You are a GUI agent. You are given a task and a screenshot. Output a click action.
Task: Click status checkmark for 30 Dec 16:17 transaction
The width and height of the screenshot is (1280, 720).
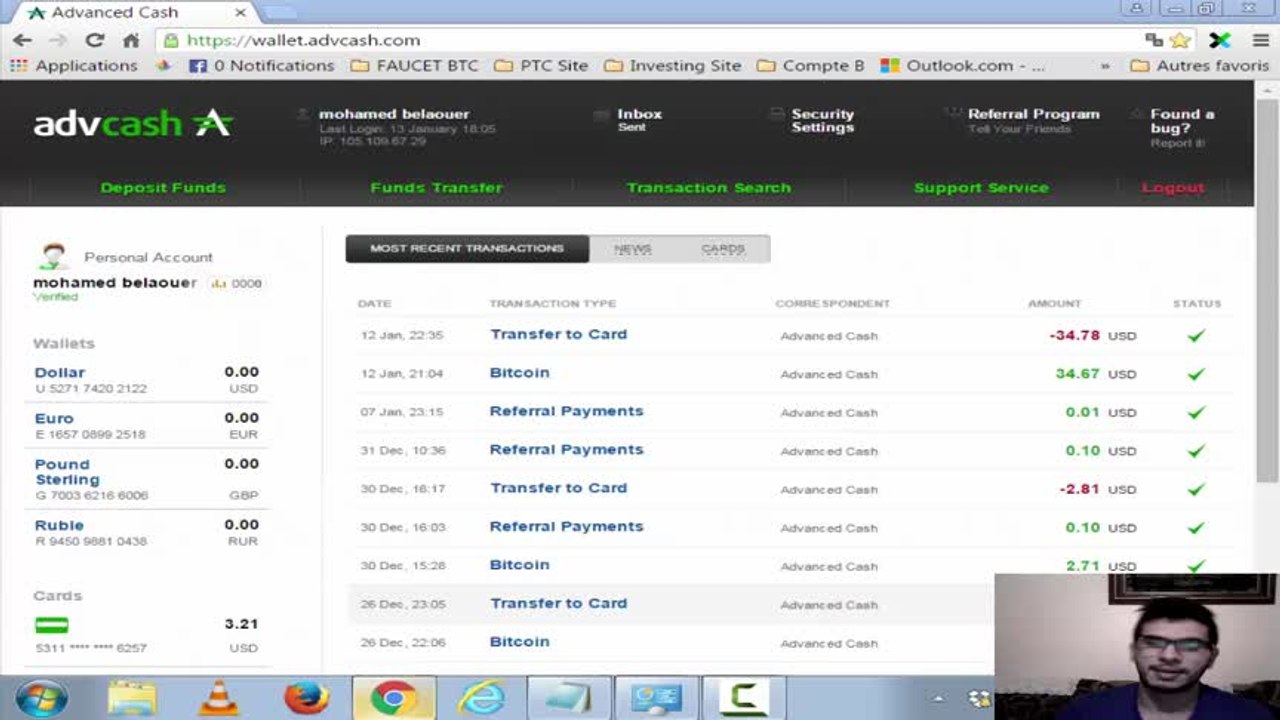click(x=1196, y=489)
